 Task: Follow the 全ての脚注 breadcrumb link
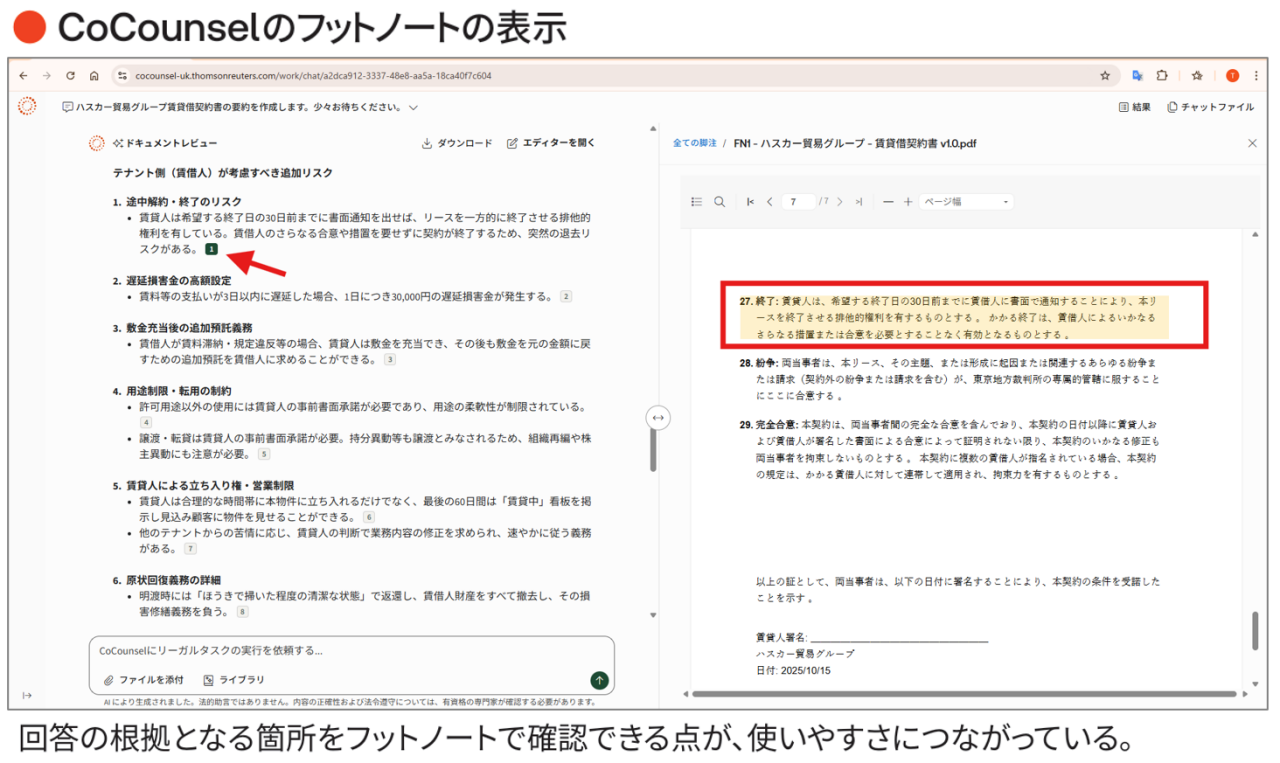694,143
